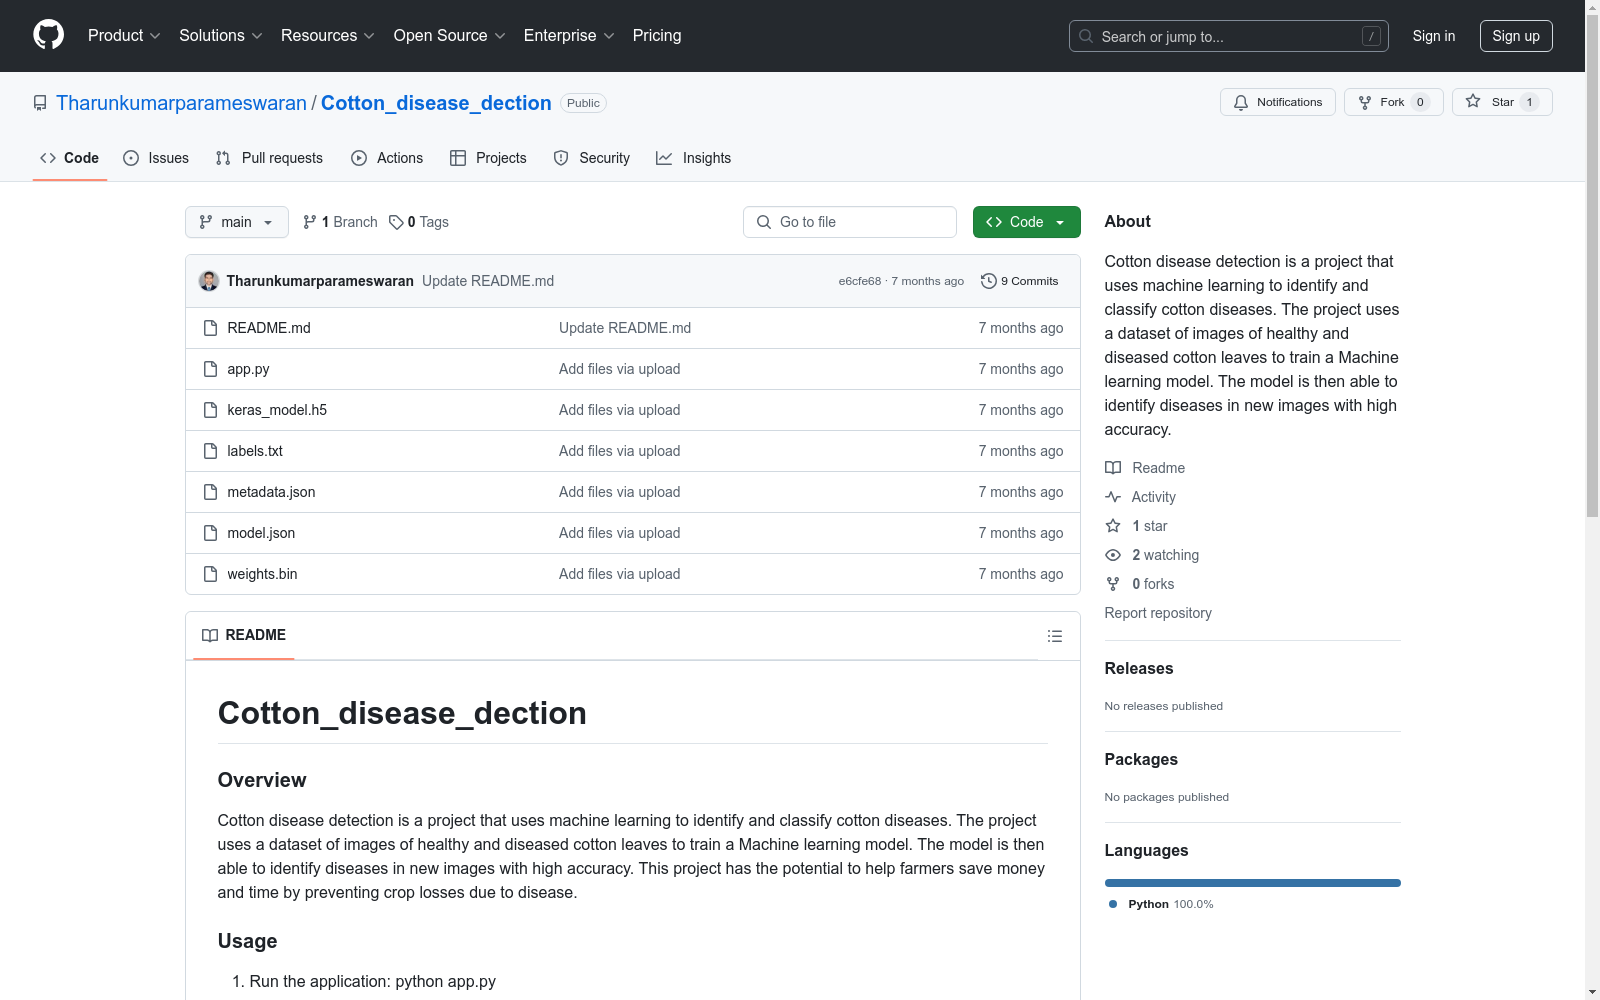Image resolution: width=1600 pixels, height=1000 pixels.
Task: Expand the main branch selector
Action: pyautogui.click(x=236, y=222)
